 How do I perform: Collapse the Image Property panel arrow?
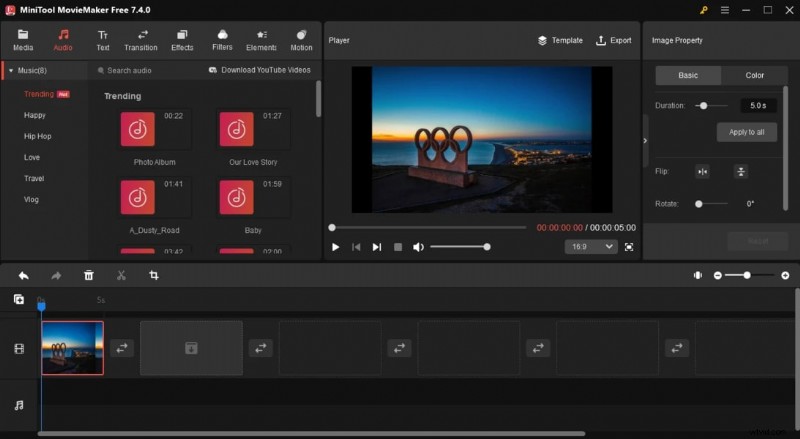click(645, 140)
